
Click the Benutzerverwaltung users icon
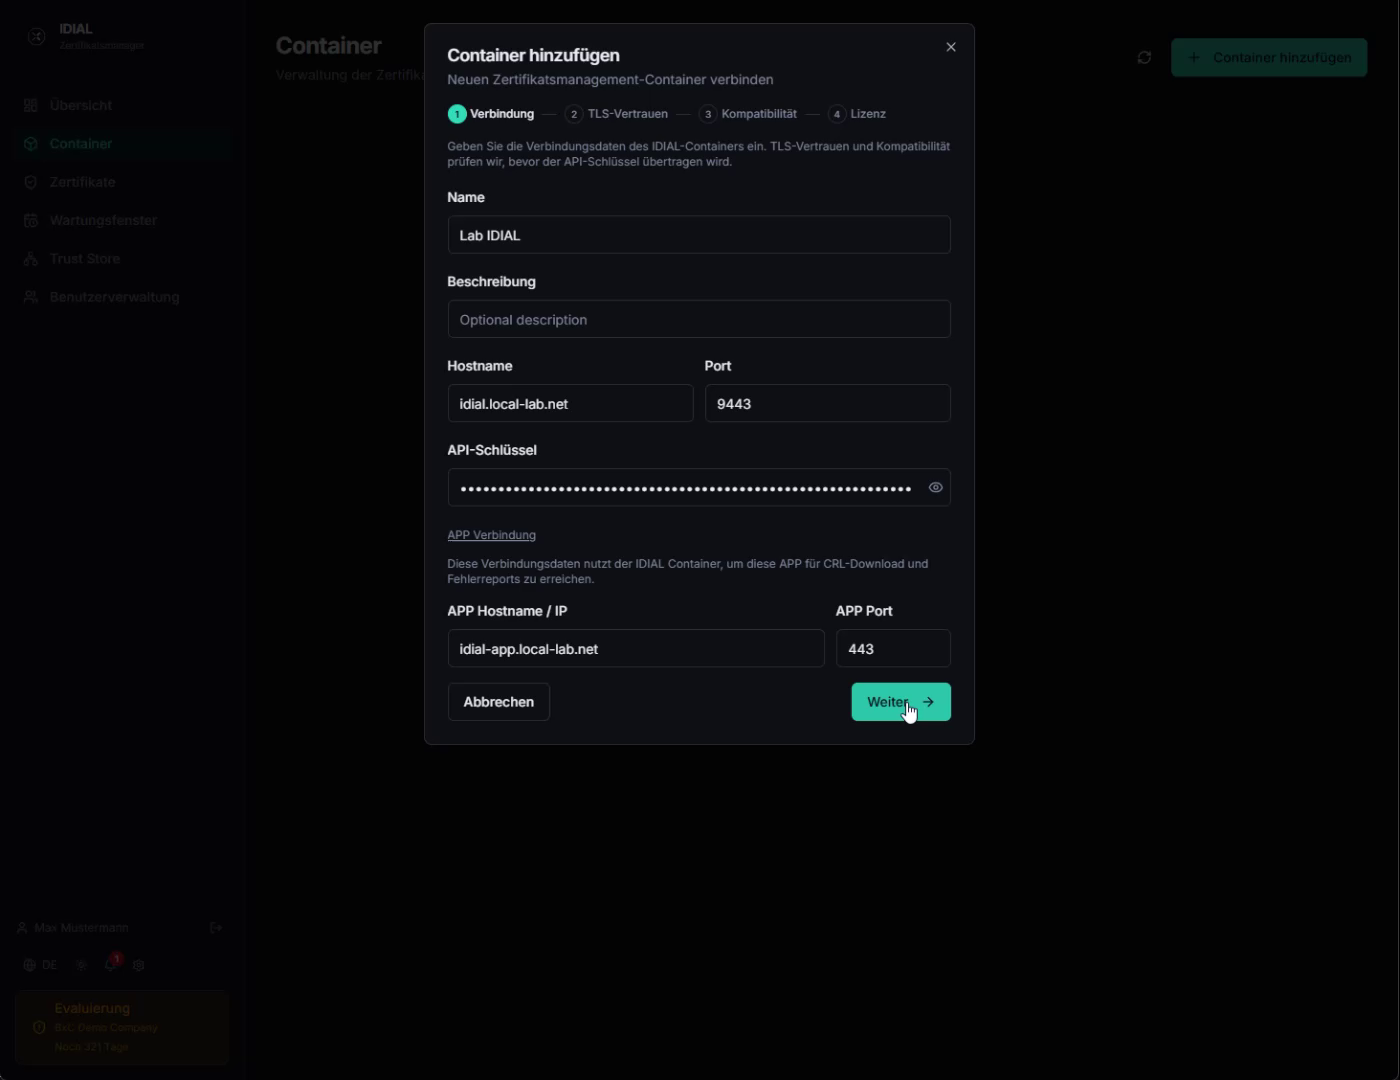(31, 297)
